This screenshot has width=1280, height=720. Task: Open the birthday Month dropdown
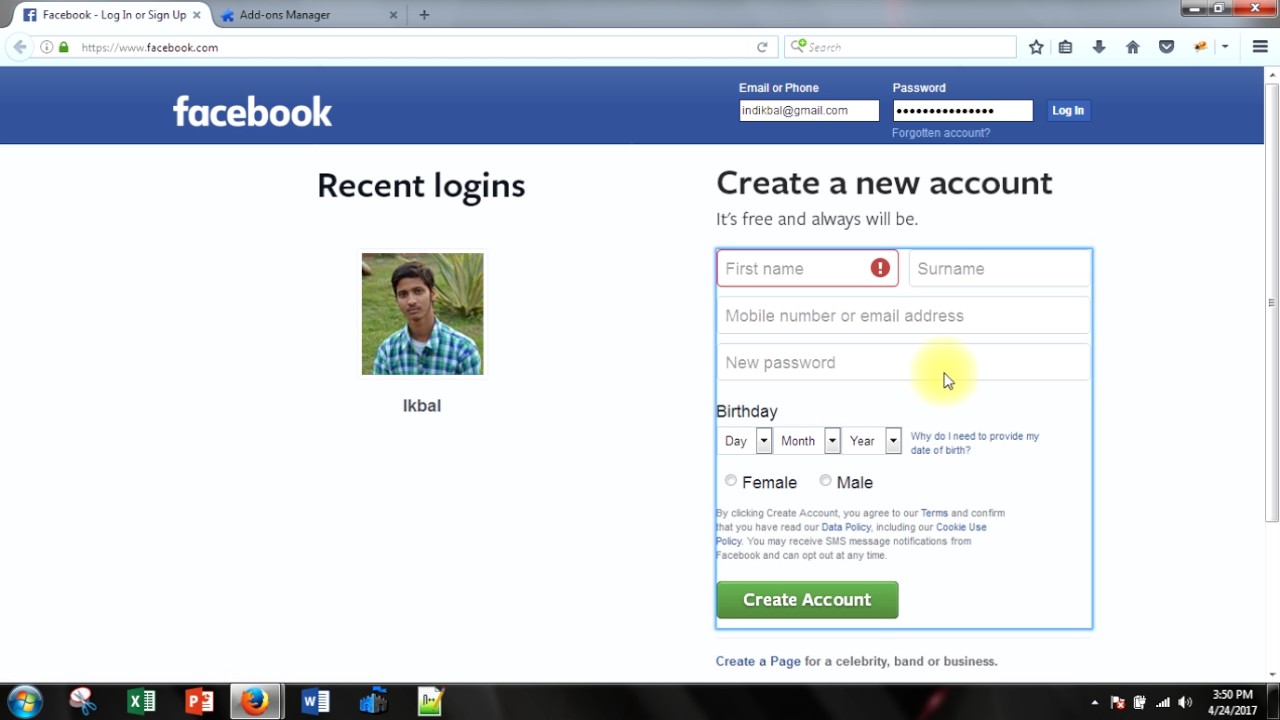pyautogui.click(x=807, y=440)
